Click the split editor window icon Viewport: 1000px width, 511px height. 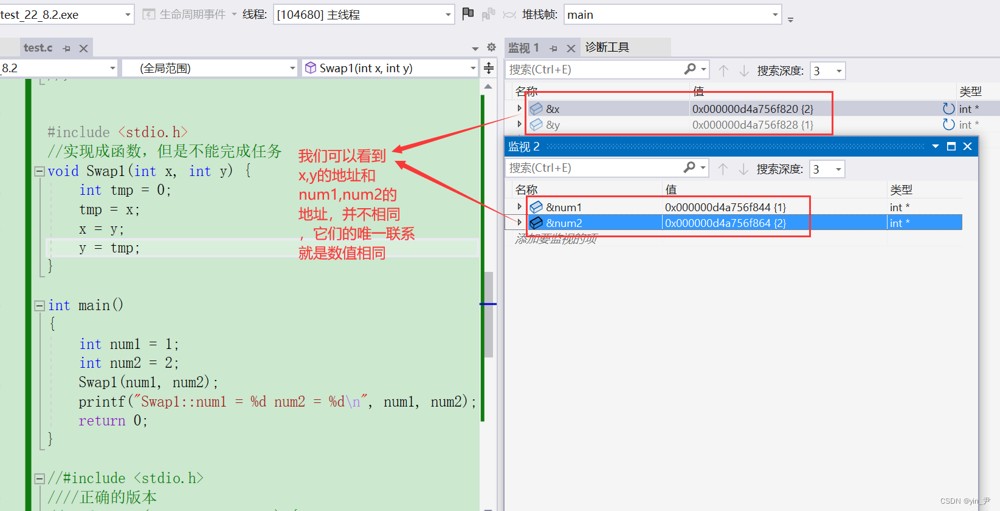click(x=489, y=68)
